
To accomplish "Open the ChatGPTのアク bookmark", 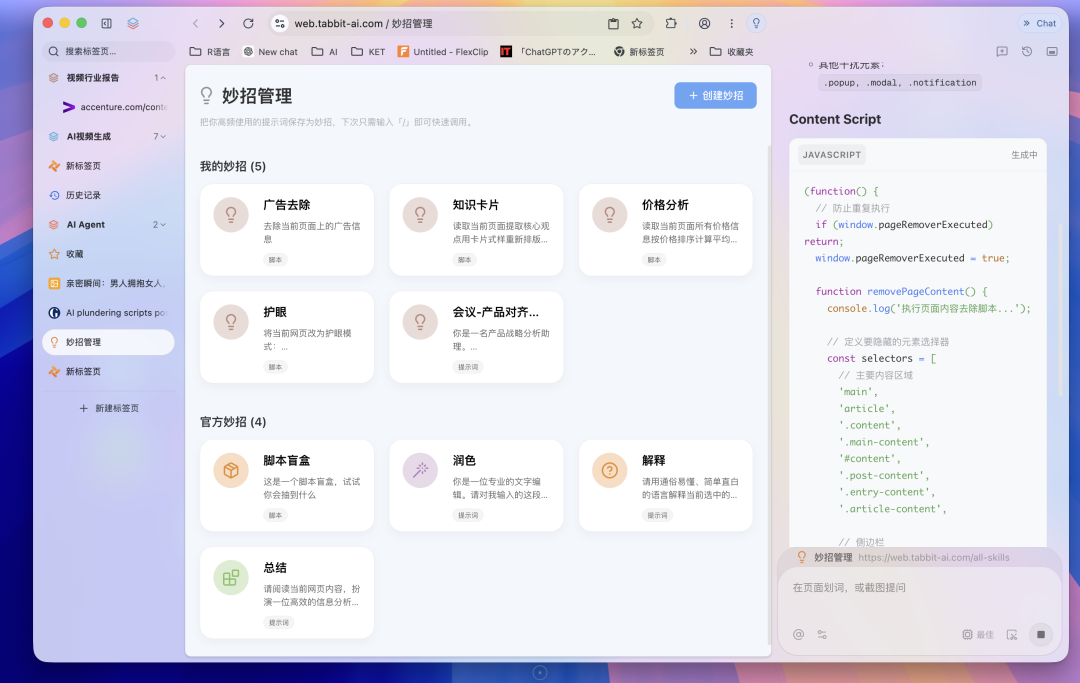I will [548, 52].
